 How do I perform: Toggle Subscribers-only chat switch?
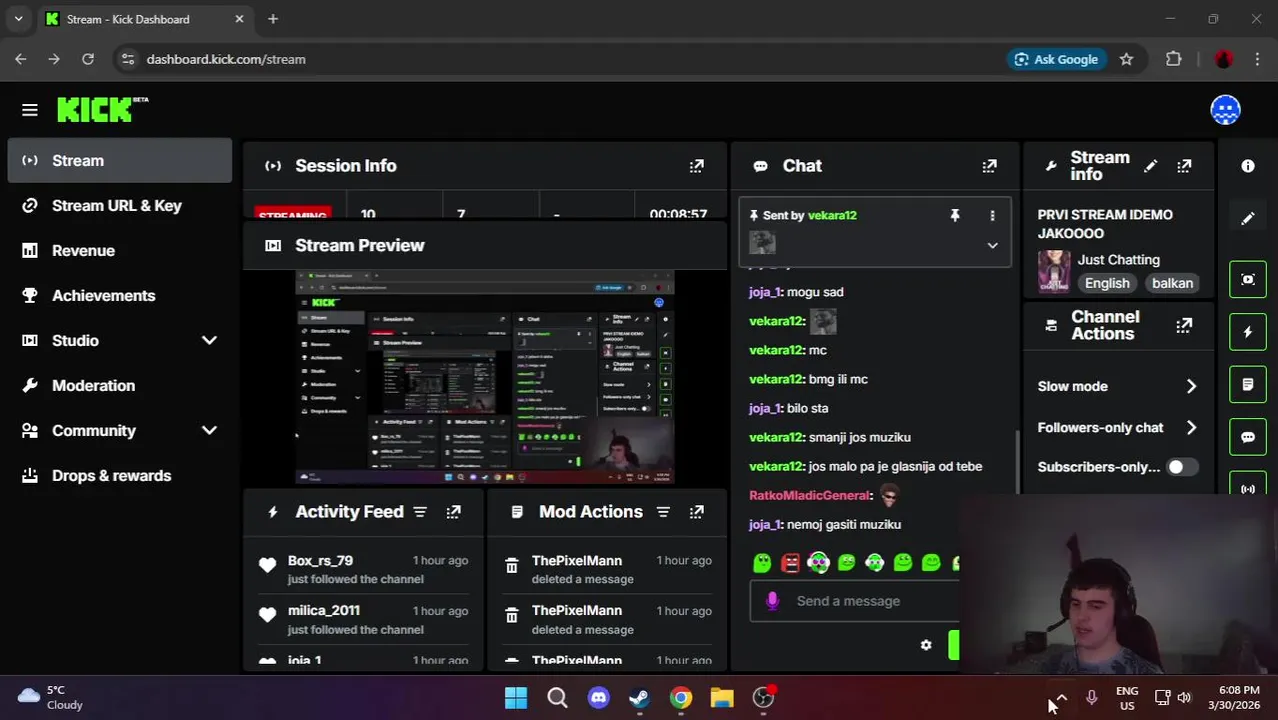(x=1181, y=467)
